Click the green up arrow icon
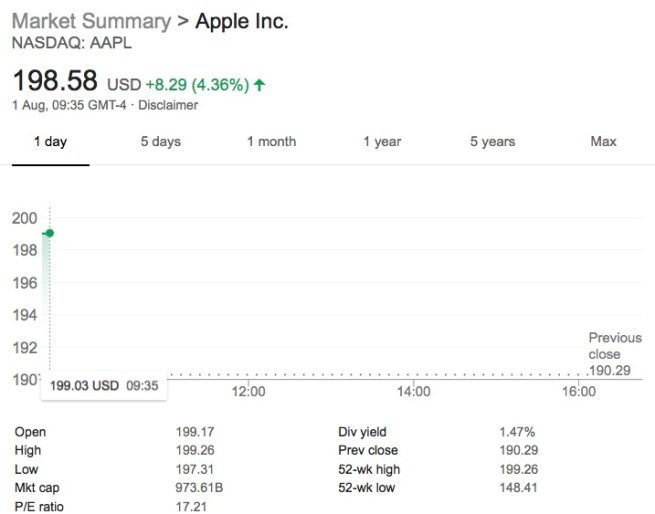 (260, 85)
